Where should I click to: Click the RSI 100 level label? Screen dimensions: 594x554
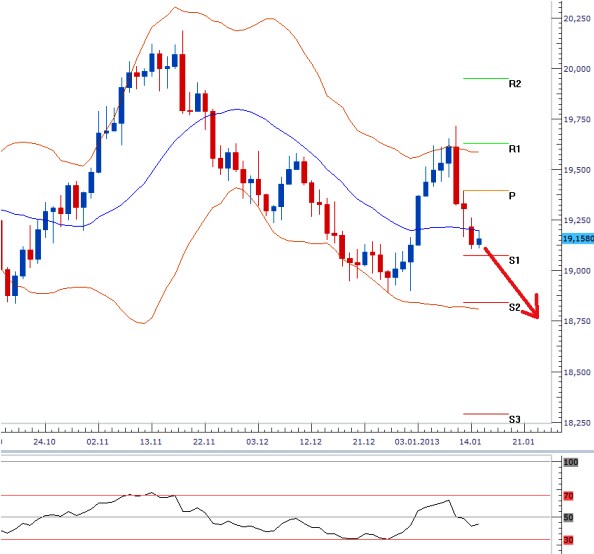[x=571, y=462]
